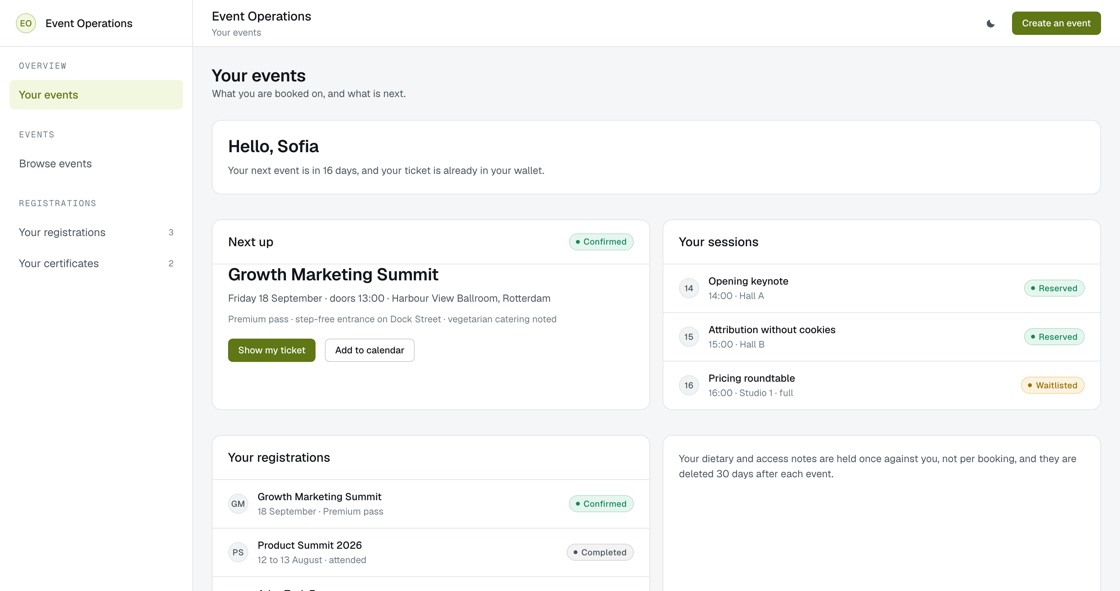Click the "Premium pass" access notes line
1120x591 pixels.
click(392, 319)
